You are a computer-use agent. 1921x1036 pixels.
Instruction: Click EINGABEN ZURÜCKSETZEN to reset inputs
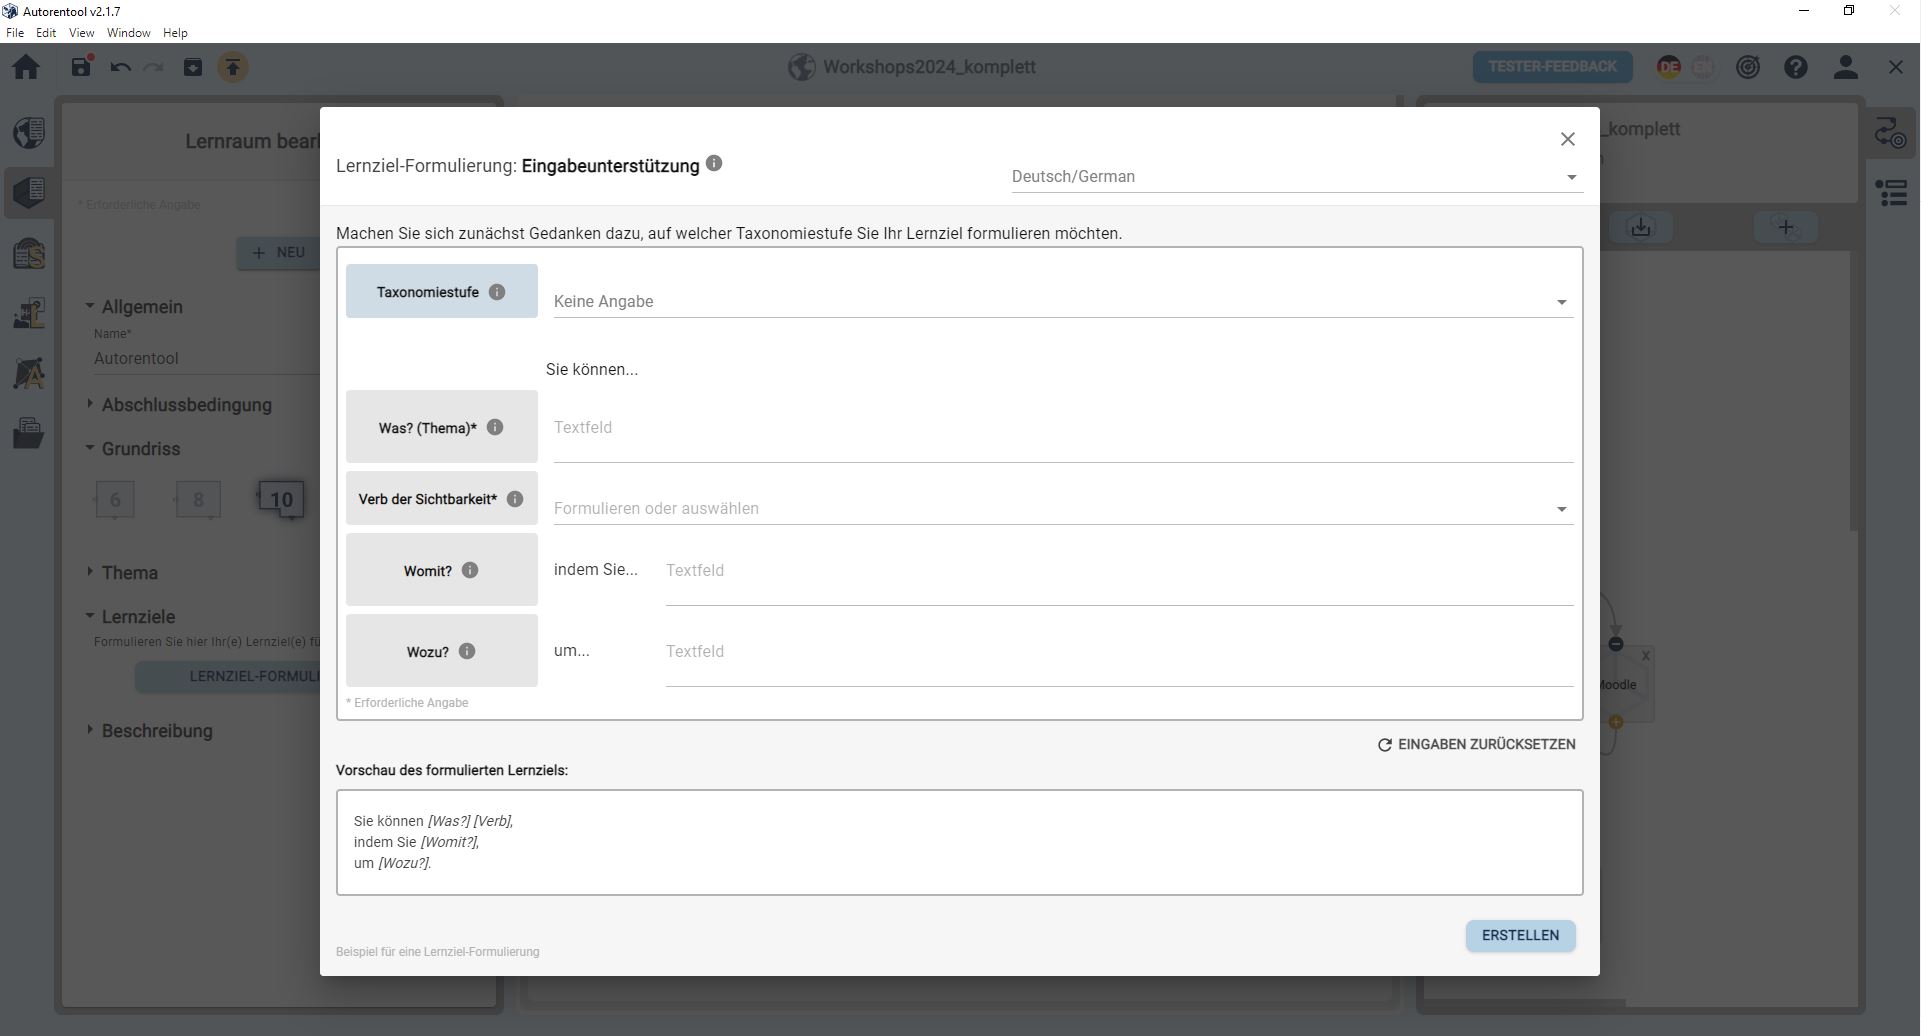(x=1476, y=745)
